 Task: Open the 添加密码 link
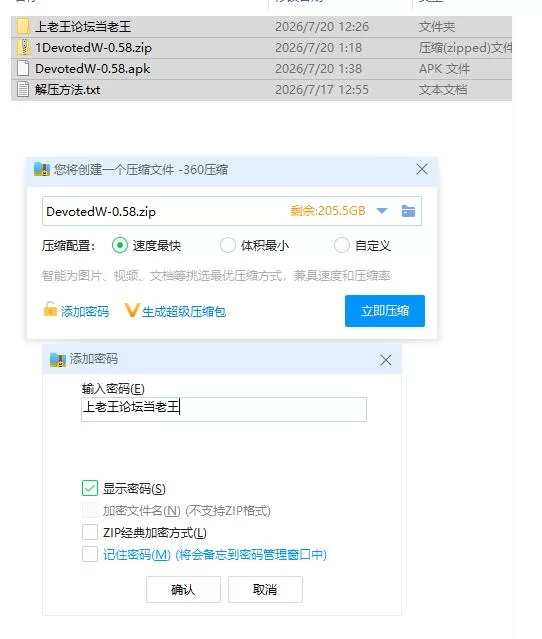tap(85, 312)
